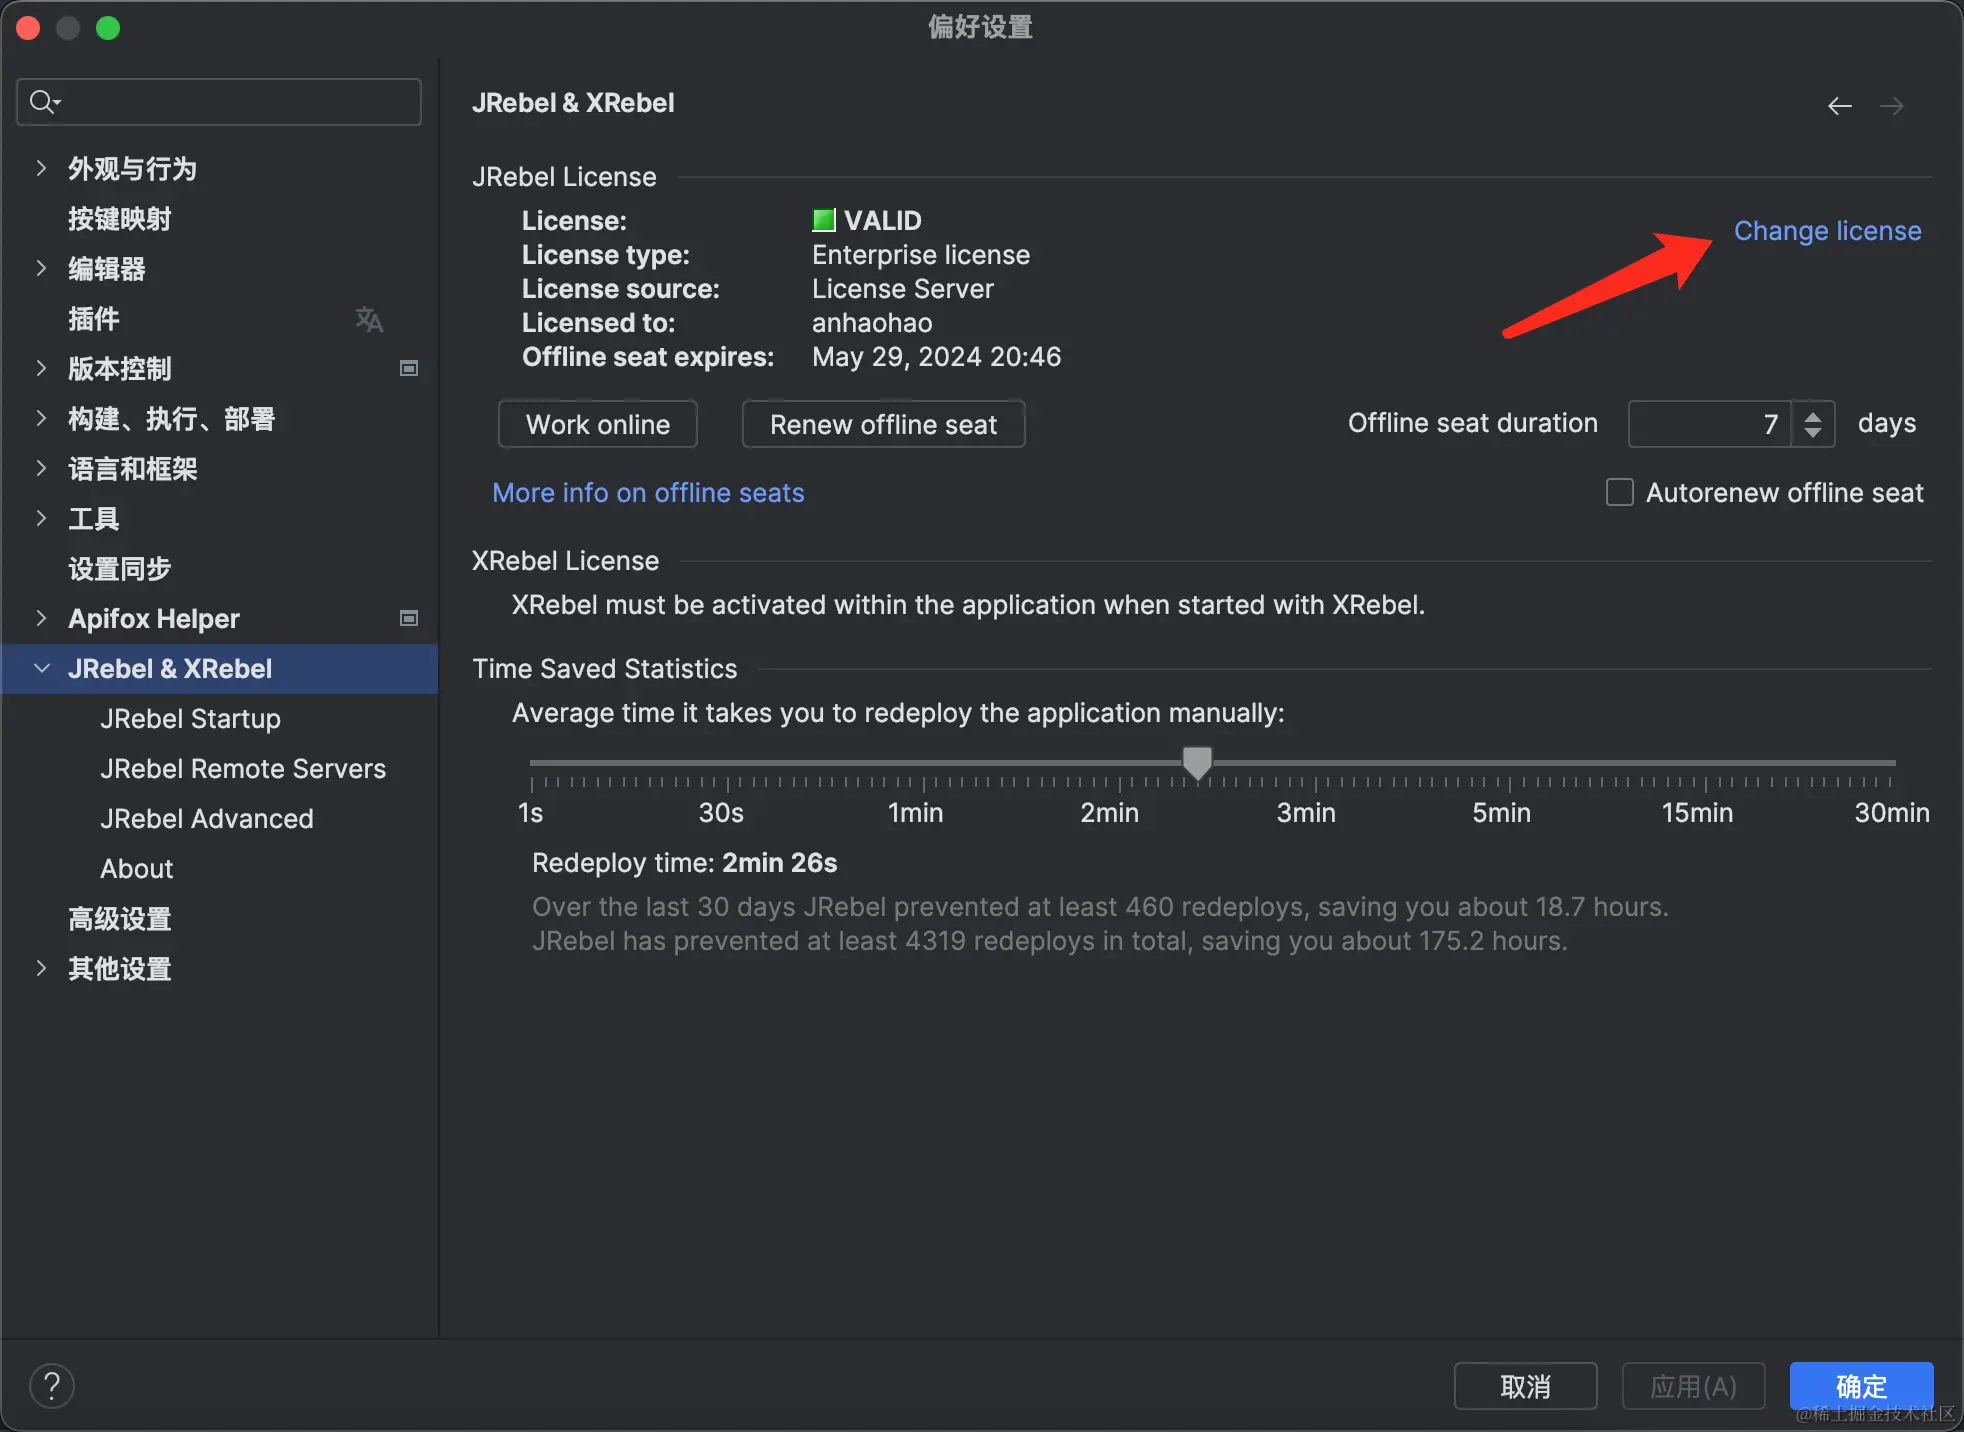The image size is (1964, 1432).
Task: Open More info on offline seats link
Action: [648, 493]
